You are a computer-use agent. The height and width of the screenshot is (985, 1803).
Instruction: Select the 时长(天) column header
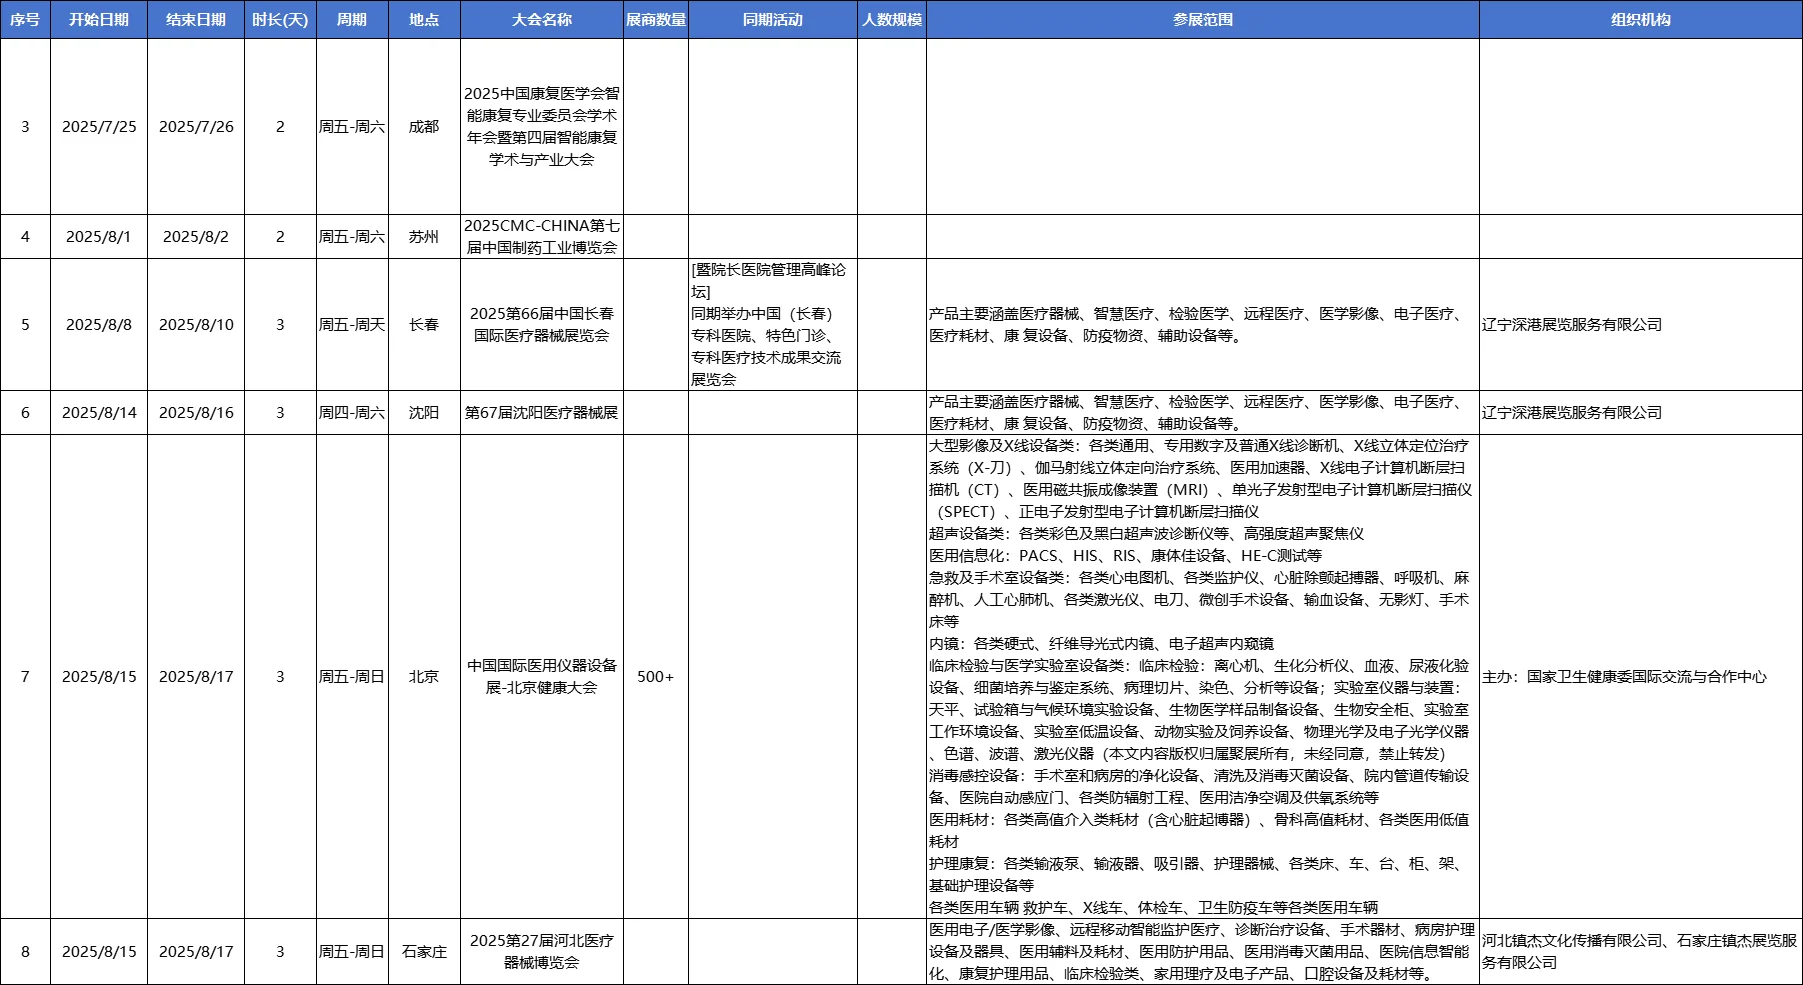[x=280, y=19]
